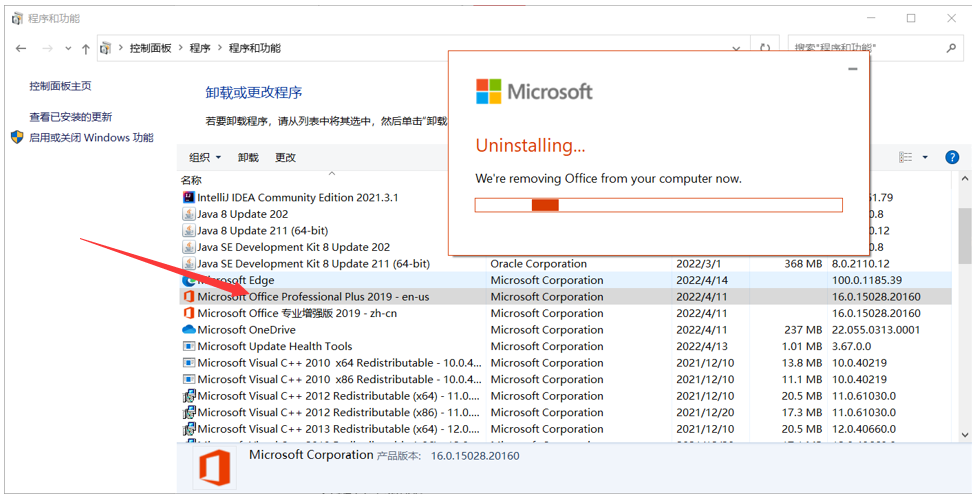The height and width of the screenshot is (495, 972).
Task: Click the 368 MB size cell
Action: coord(803,264)
